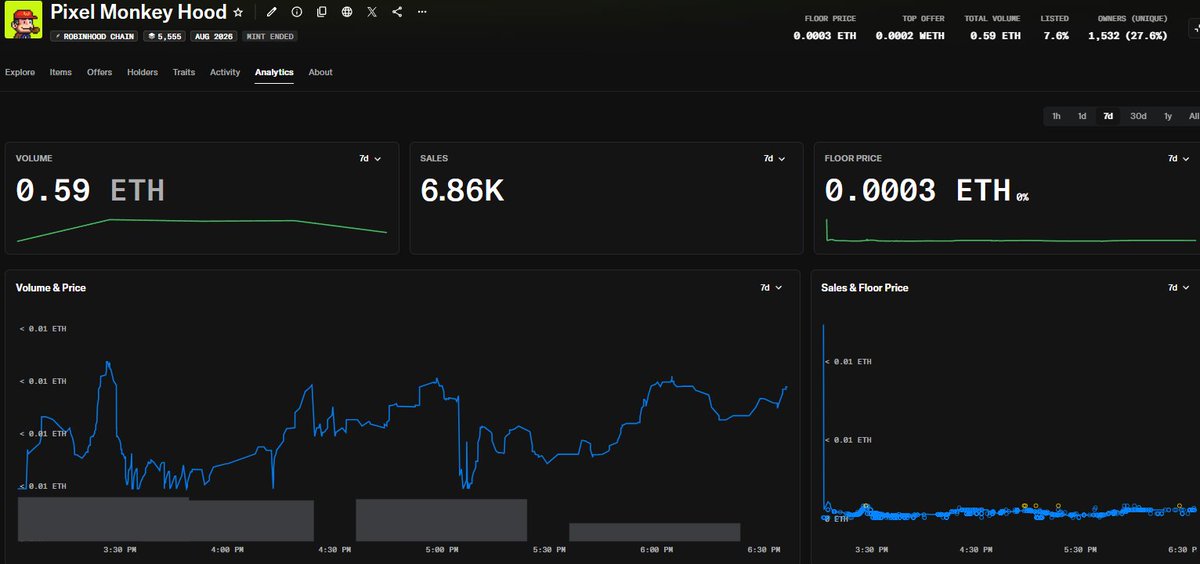Select the 7d time range button

(x=1108, y=116)
